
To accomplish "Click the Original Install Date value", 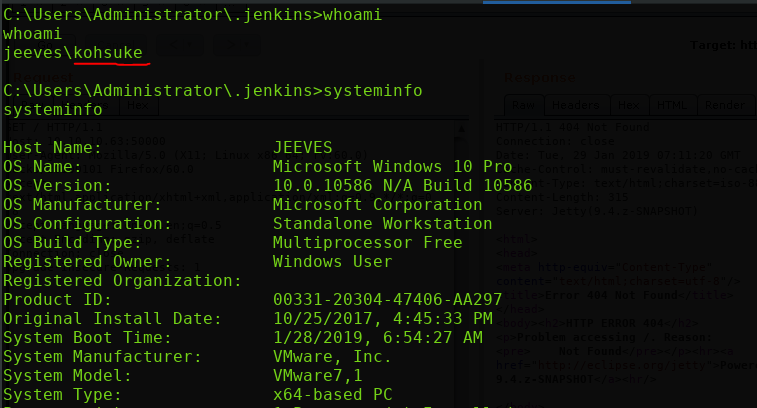I will tap(381, 318).
